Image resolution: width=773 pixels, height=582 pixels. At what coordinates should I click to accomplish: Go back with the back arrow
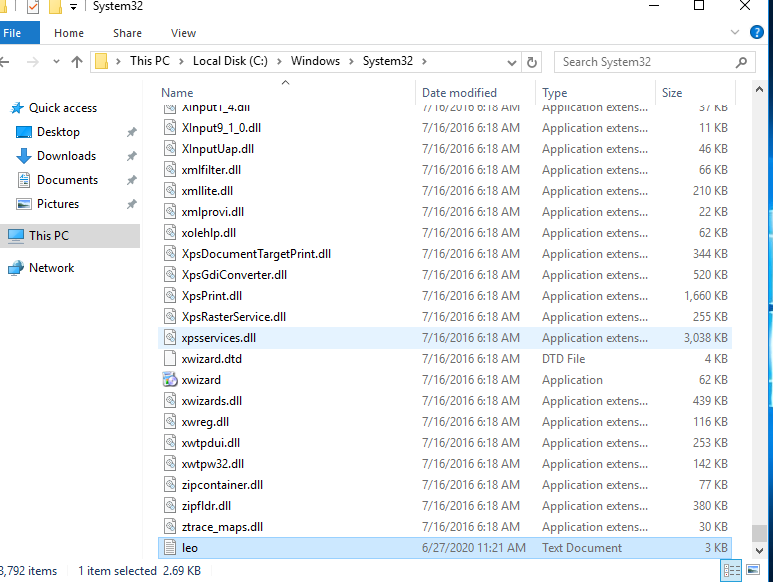pyautogui.click(x=5, y=62)
